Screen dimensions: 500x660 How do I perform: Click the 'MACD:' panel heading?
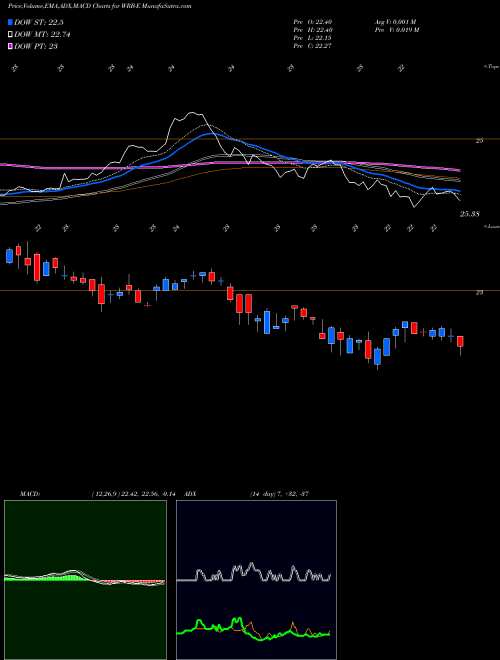click(x=30, y=493)
